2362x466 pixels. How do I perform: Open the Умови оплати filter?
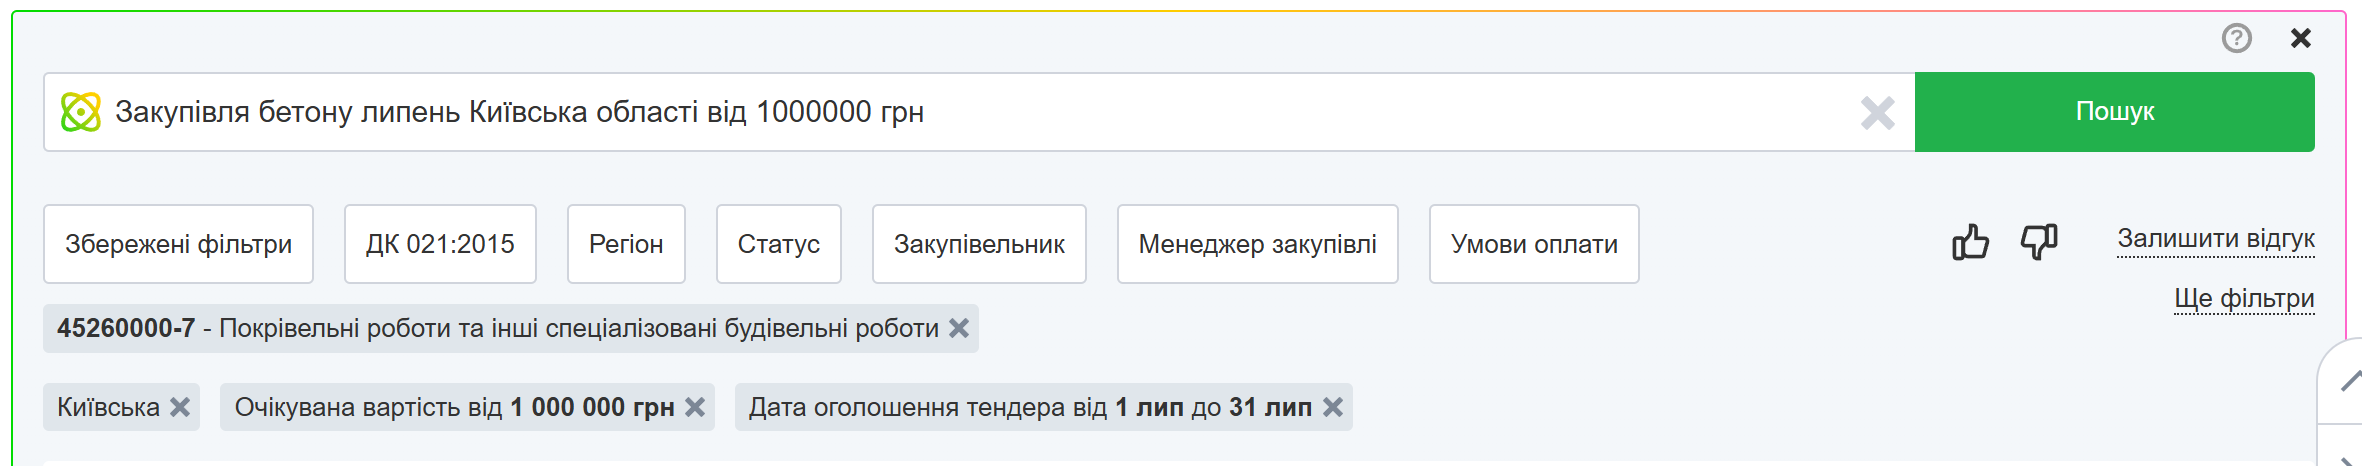(x=1534, y=244)
